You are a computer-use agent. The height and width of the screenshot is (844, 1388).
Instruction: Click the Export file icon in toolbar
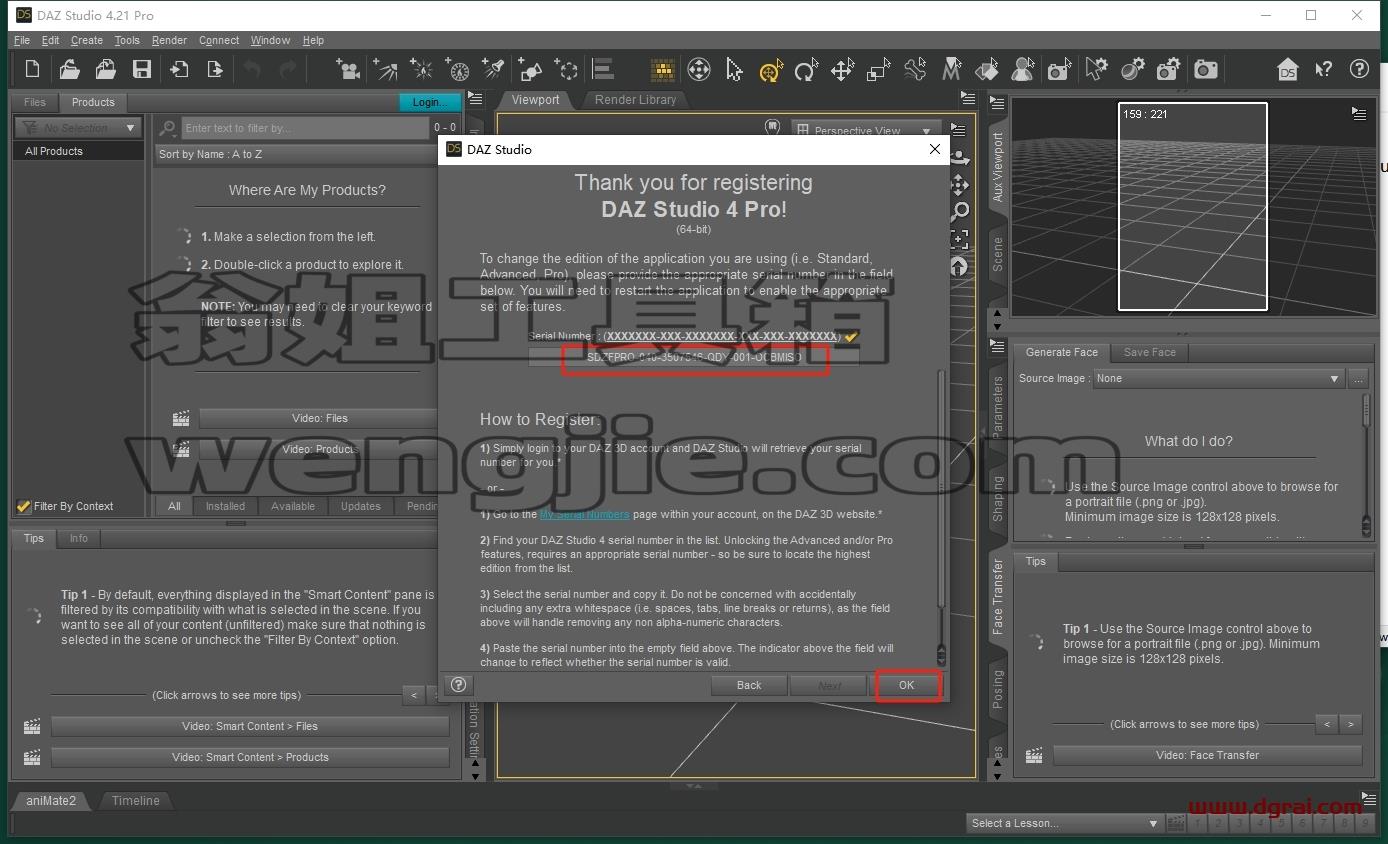pos(215,69)
